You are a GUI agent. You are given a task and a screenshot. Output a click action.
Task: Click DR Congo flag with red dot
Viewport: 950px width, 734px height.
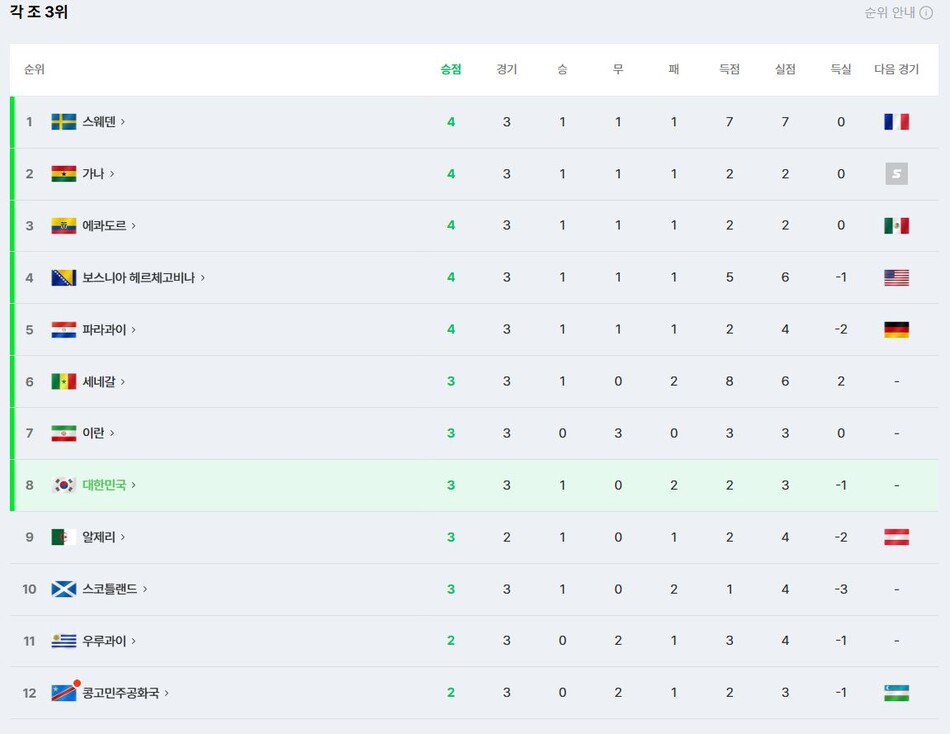tap(64, 693)
